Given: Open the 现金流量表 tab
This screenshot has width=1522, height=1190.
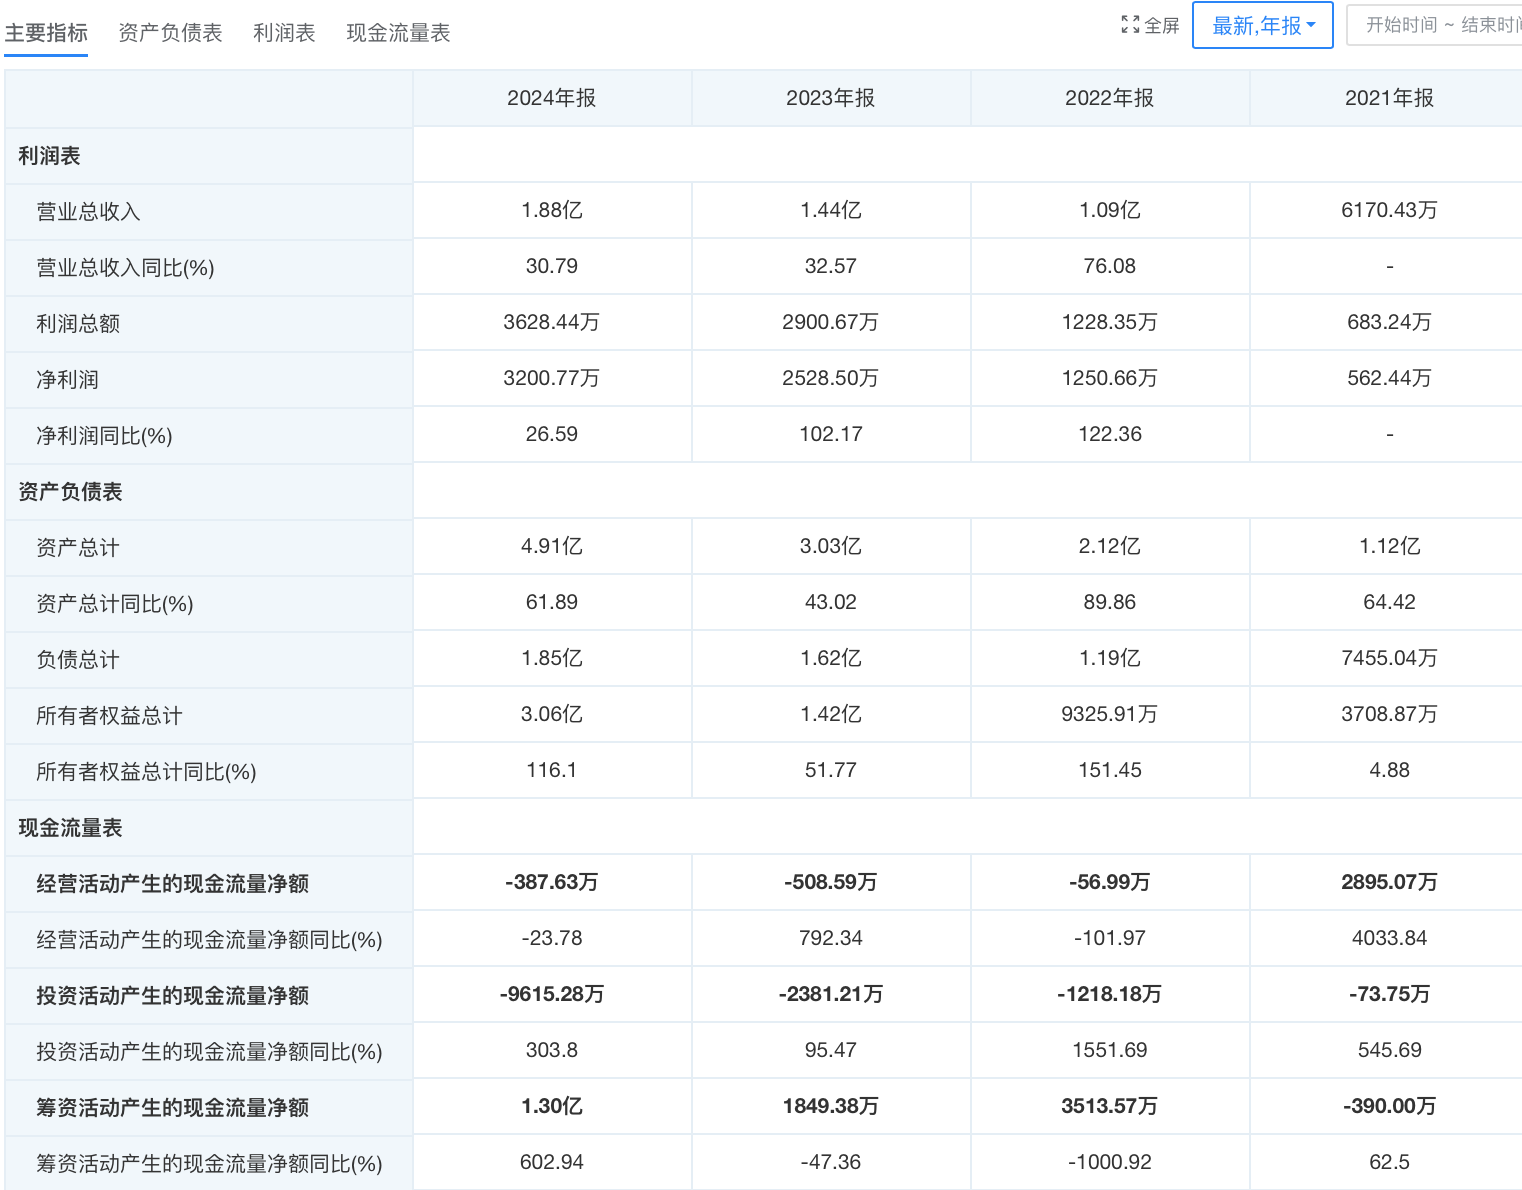Looking at the screenshot, I should click(x=398, y=33).
